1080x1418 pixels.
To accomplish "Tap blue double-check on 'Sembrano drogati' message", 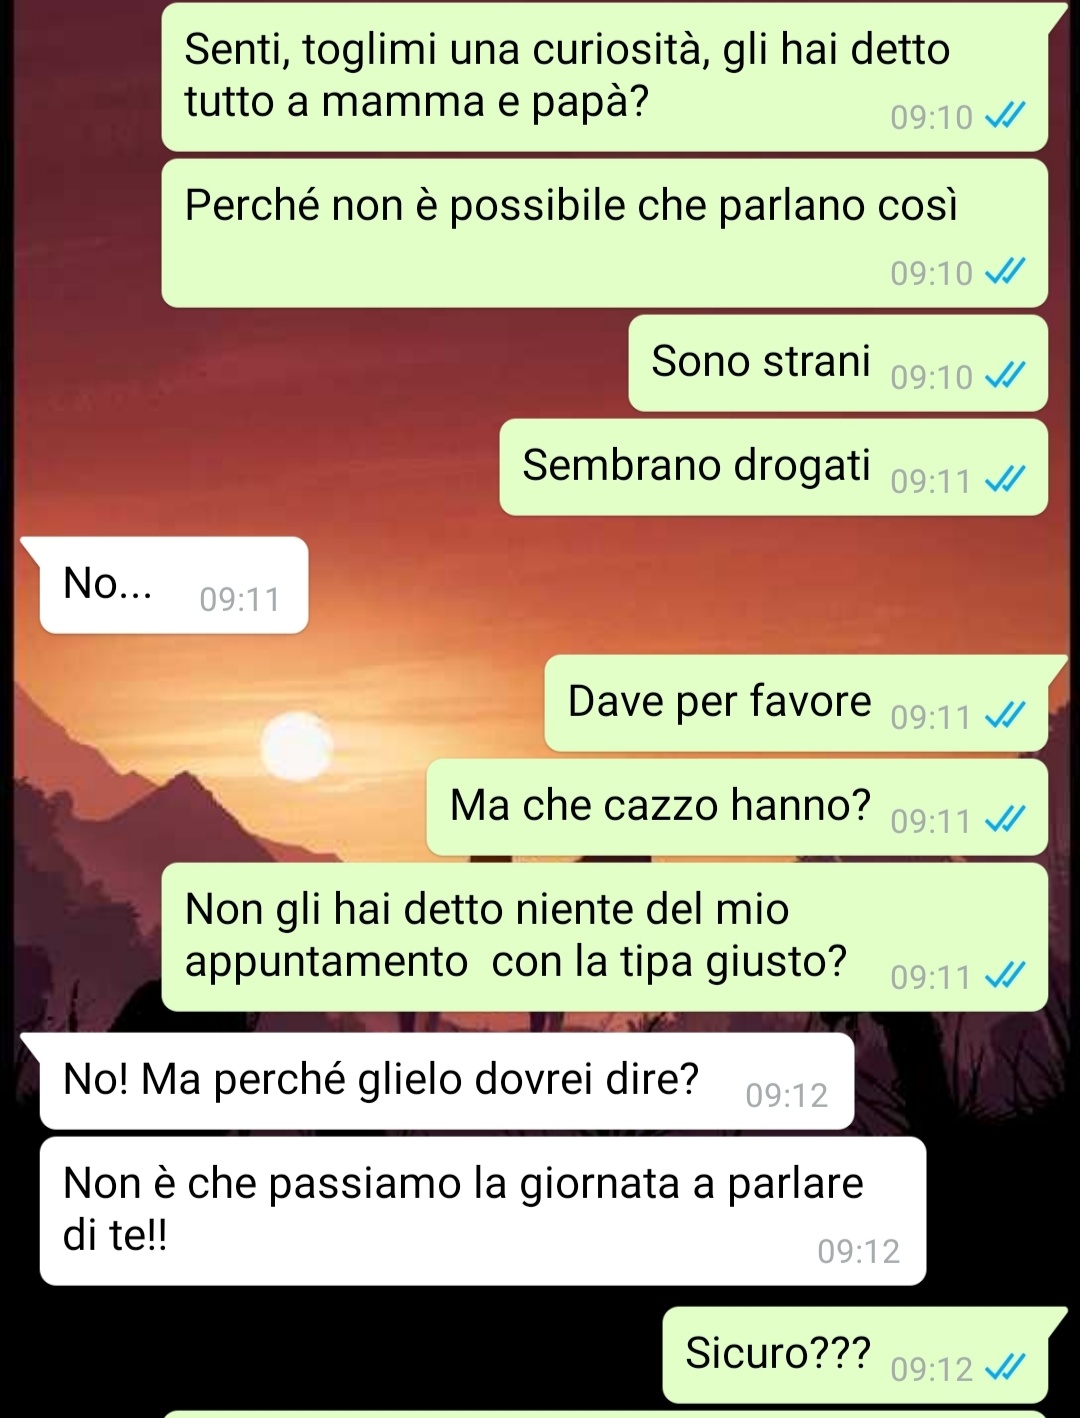I will click(x=1005, y=481).
